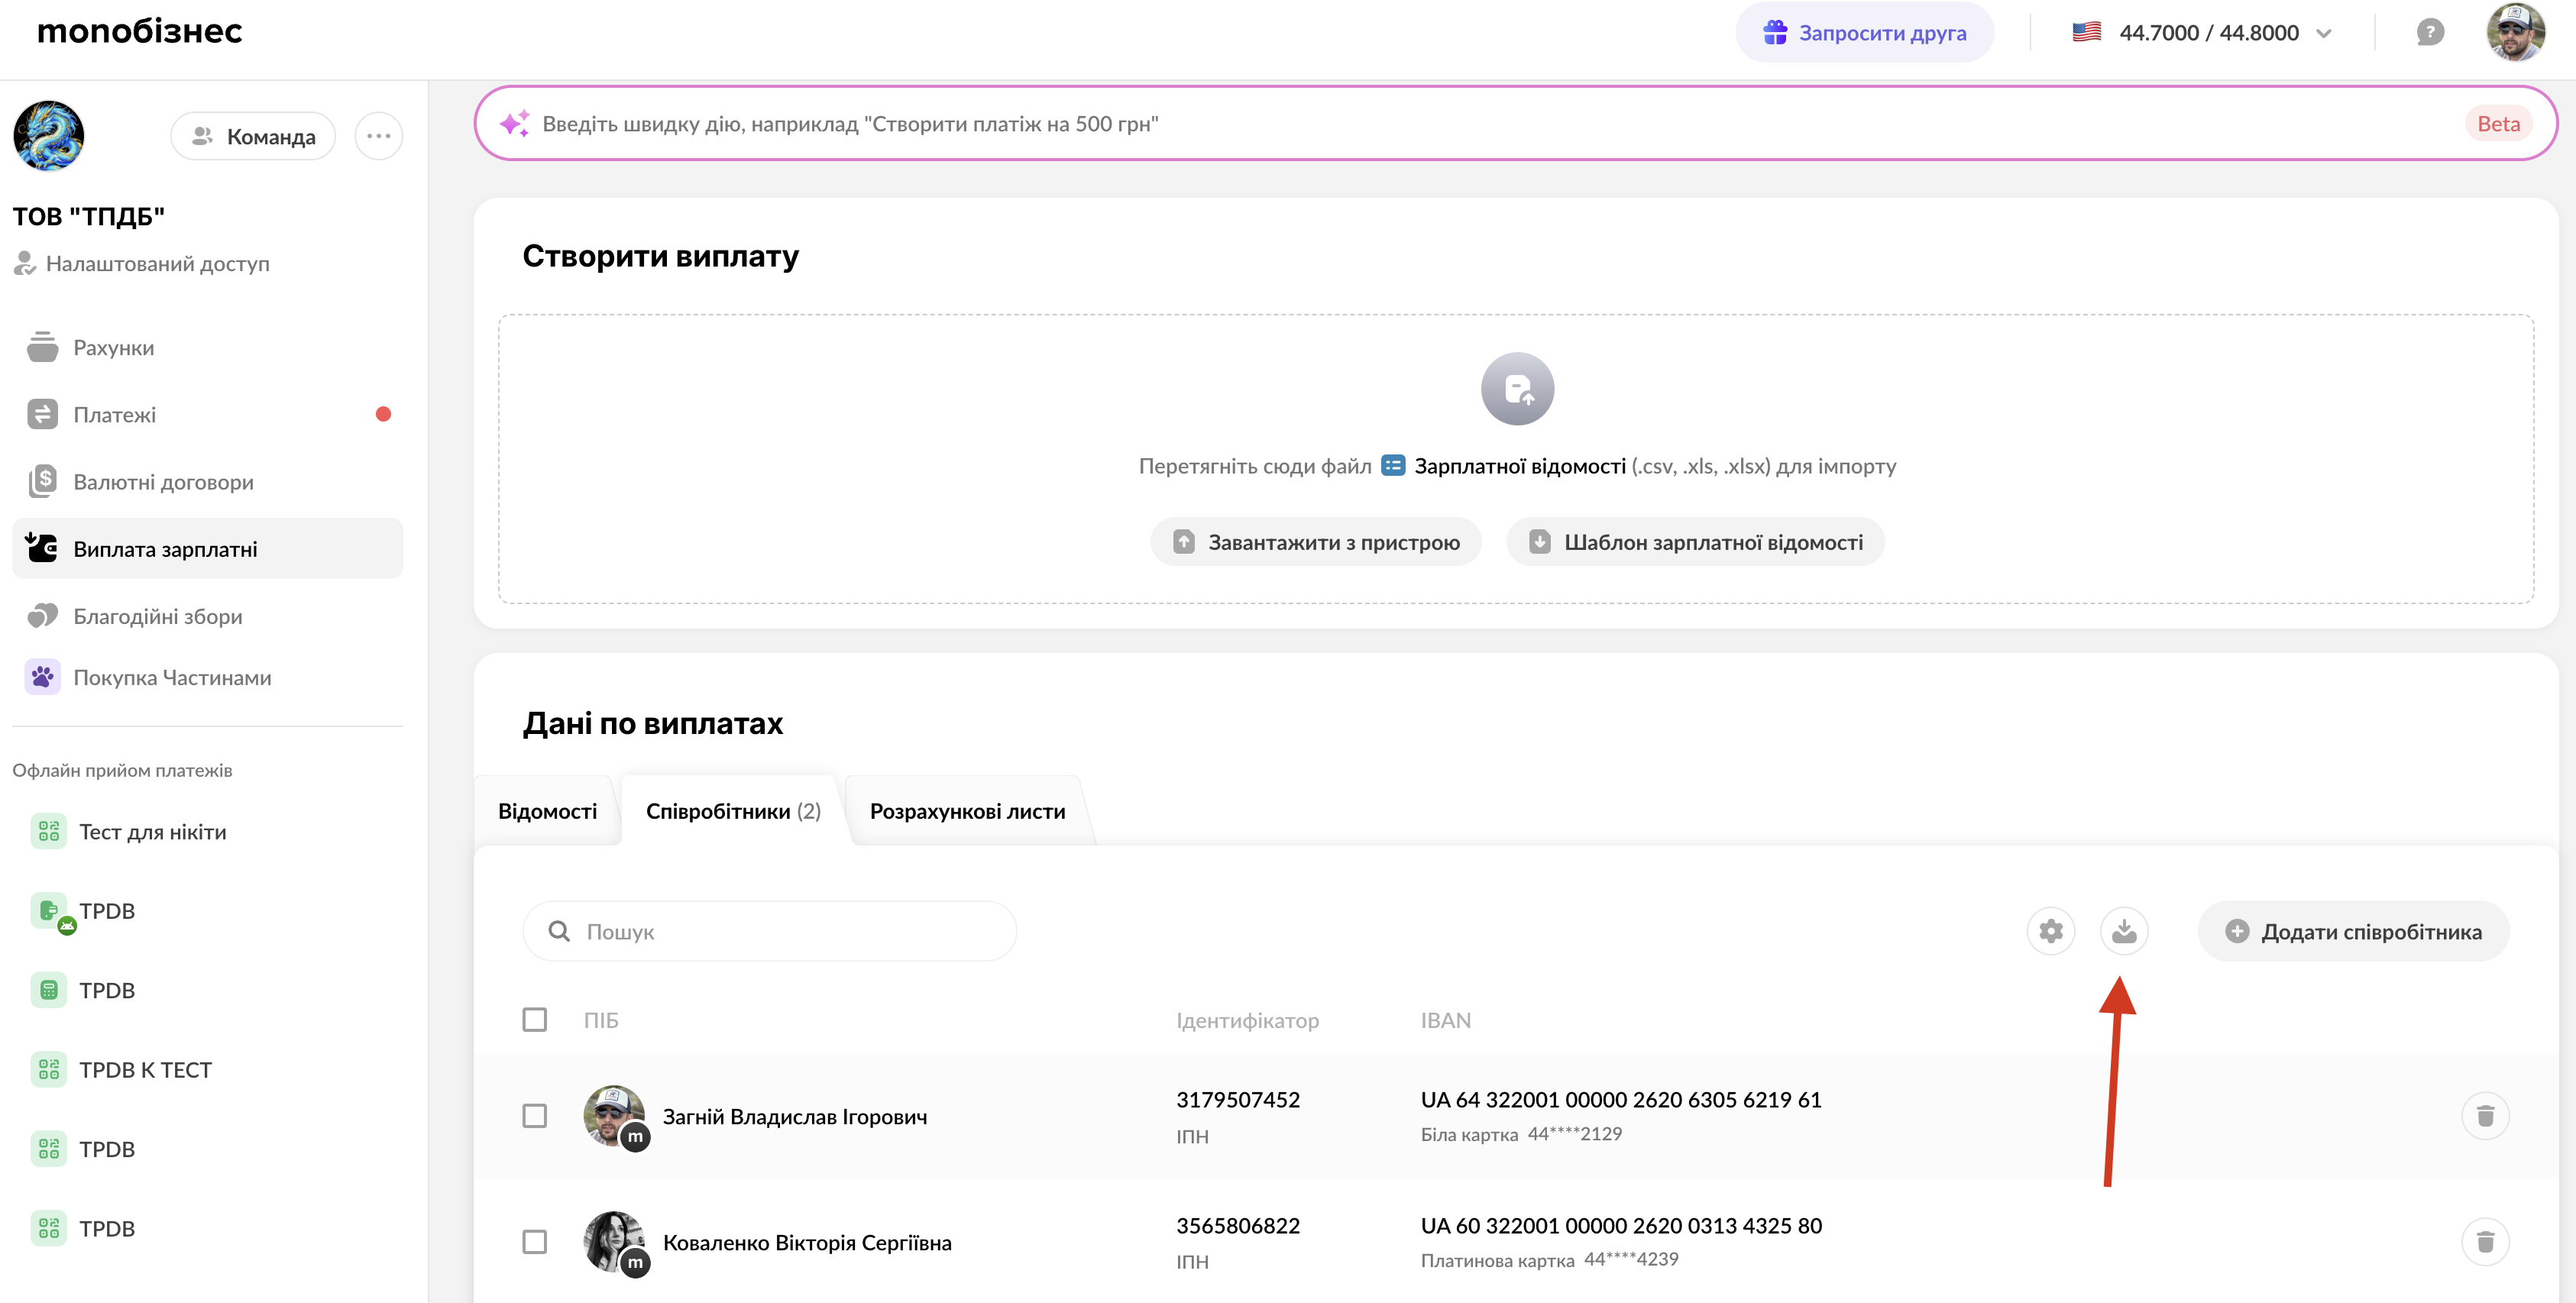This screenshot has width=2576, height=1303.
Task: Click IBAN UA 64 322001 00000 2620 6305 6219 61
Action: [x=1621, y=1099]
